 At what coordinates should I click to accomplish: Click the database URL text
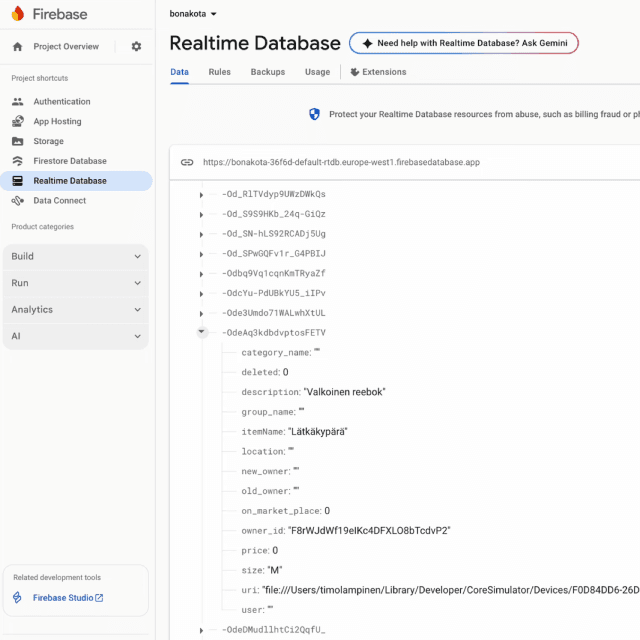pos(341,162)
